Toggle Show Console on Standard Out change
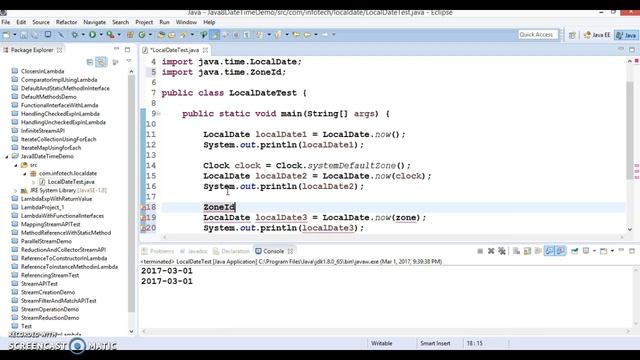This screenshot has height=360, width=640. pos(549,251)
